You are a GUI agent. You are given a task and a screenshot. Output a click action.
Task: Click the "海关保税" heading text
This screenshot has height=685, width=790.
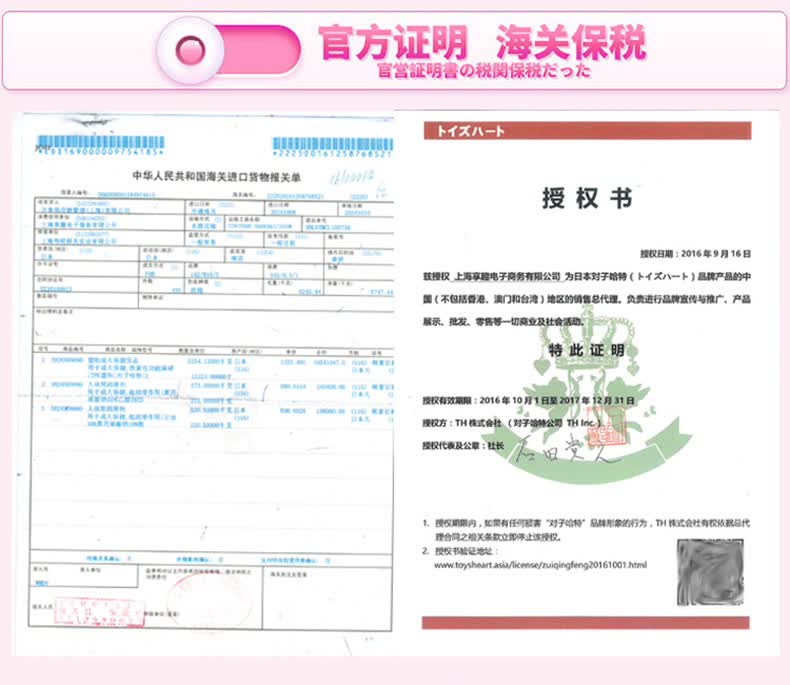point(571,42)
